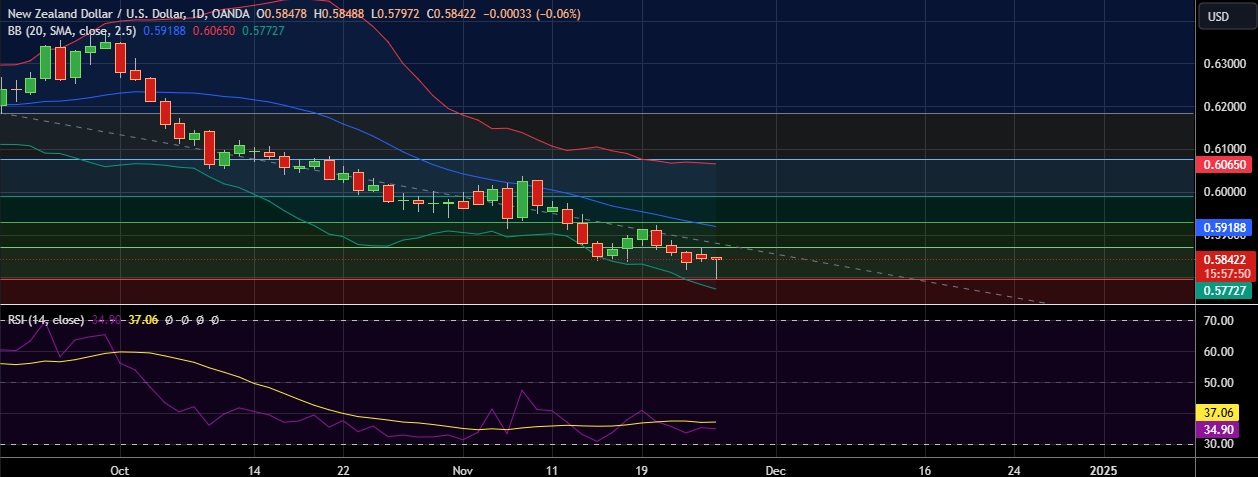Click the teal 0.57727 price axis label
1258x477 pixels.
(1225, 290)
